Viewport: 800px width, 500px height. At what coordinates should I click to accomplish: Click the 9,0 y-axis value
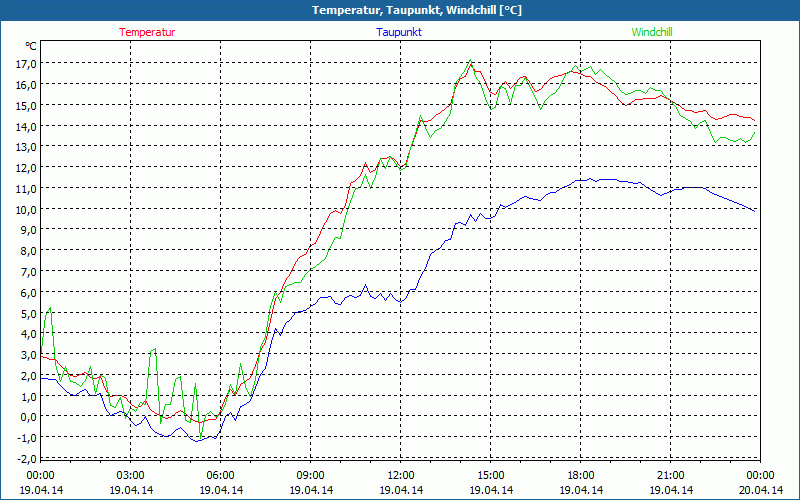point(29,230)
